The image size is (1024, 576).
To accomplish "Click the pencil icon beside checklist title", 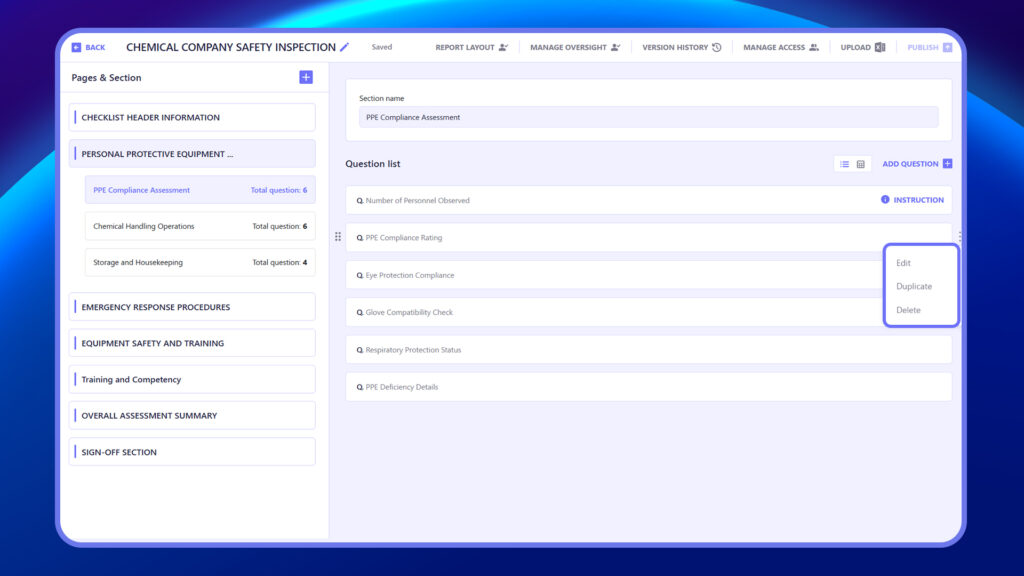I will coord(344,47).
